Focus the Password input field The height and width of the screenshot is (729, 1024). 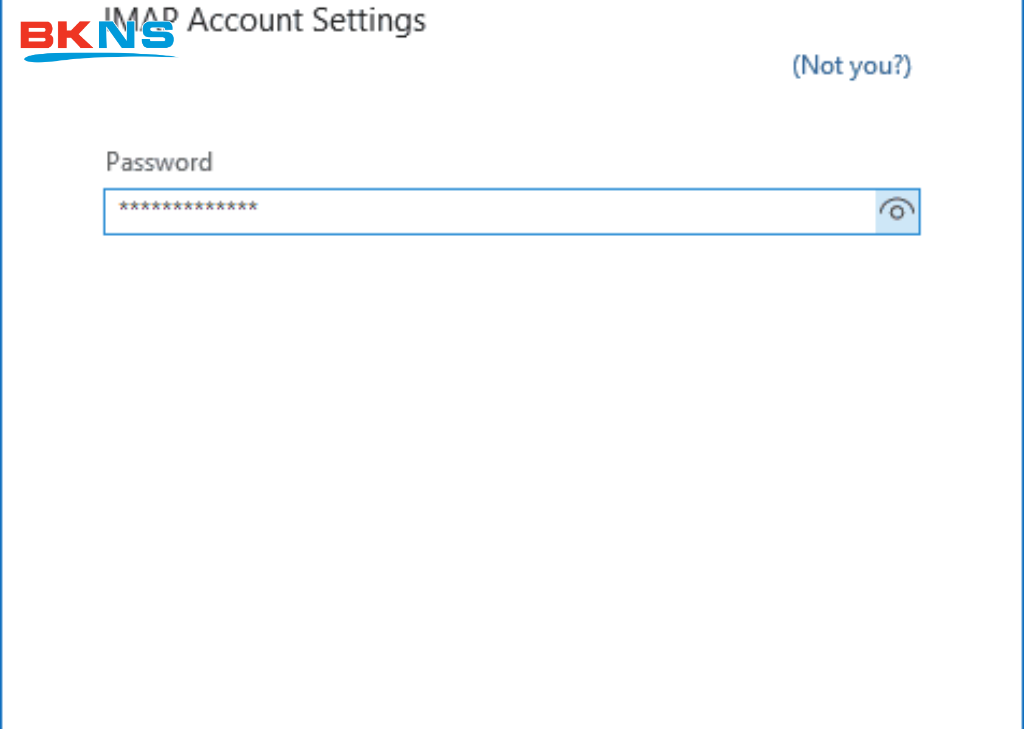tap(490, 212)
